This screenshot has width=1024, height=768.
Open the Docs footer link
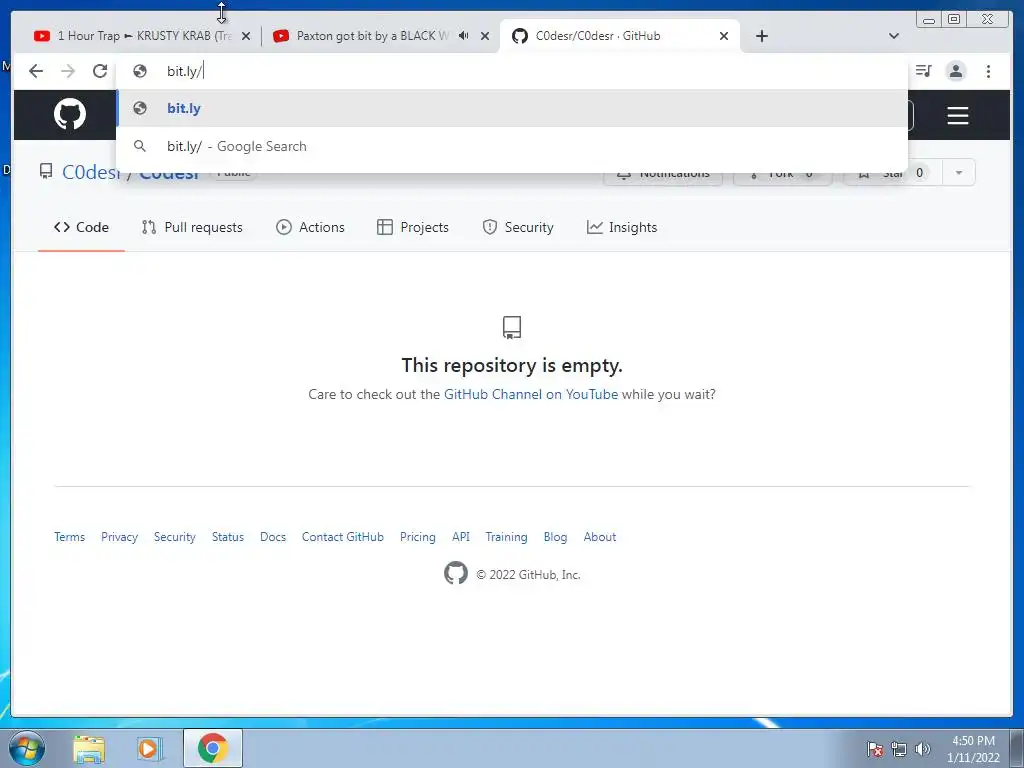273,537
